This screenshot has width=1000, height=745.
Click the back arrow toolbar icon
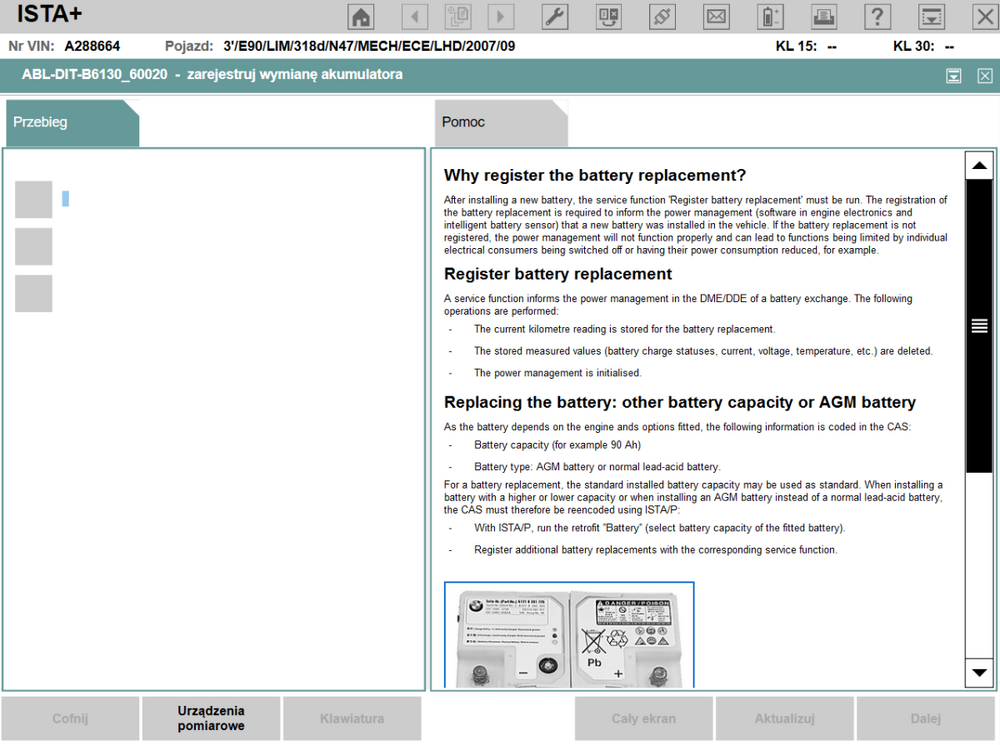pos(415,16)
